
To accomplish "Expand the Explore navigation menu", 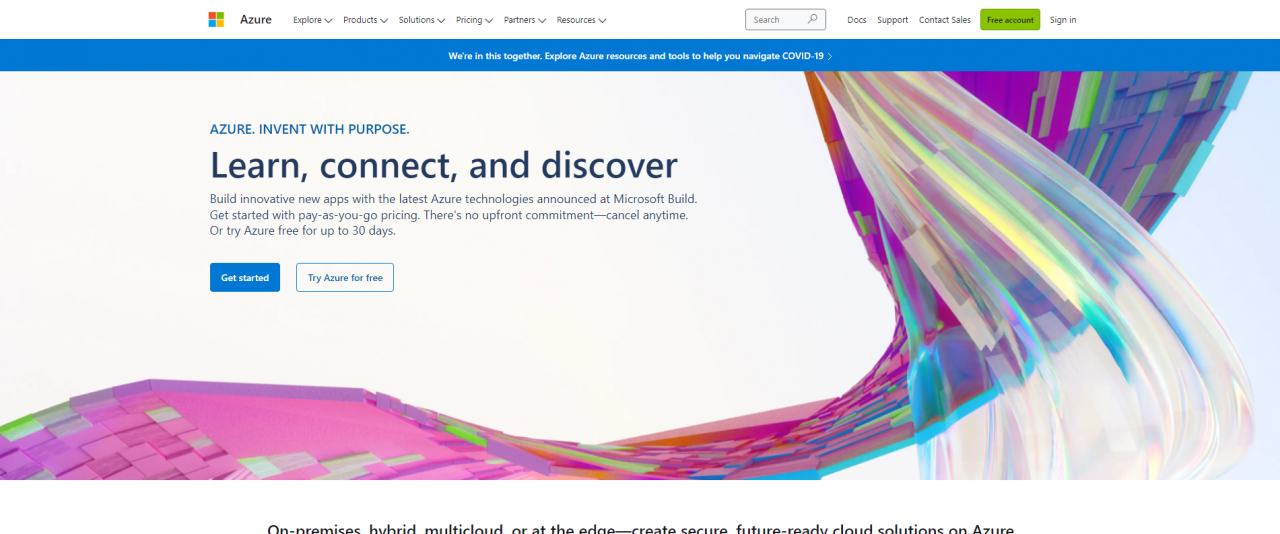I will [312, 20].
